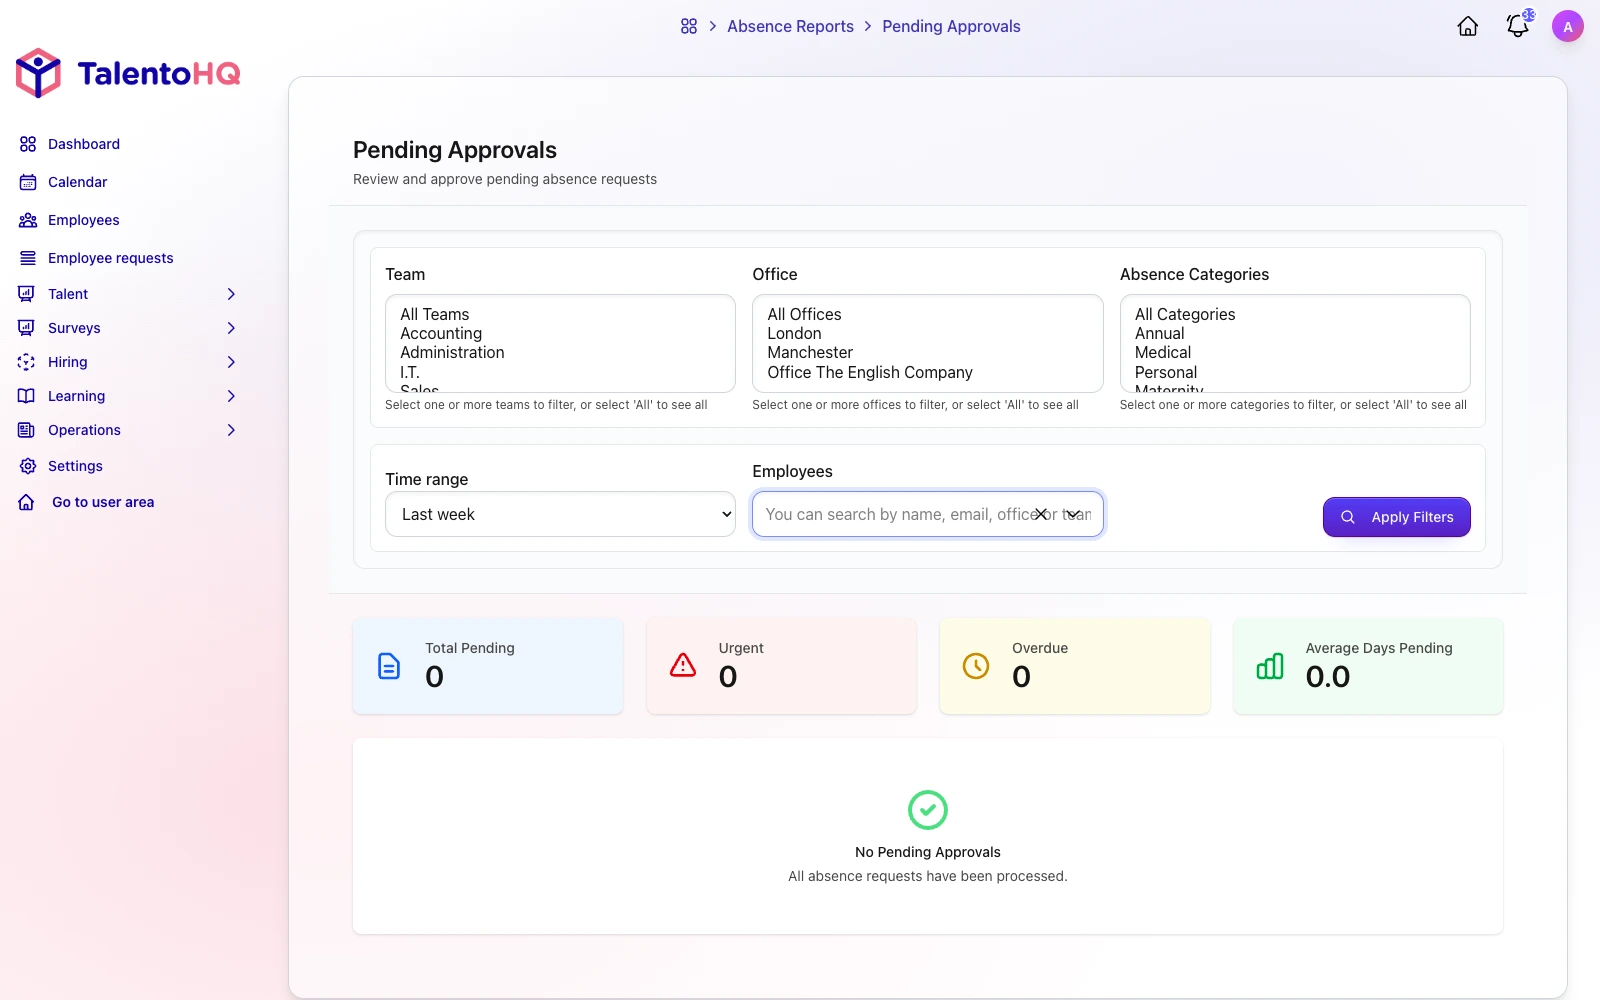Click the Overdue clock icon
The width and height of the screenshot is (1600, 1000).
tap(976, 666)
